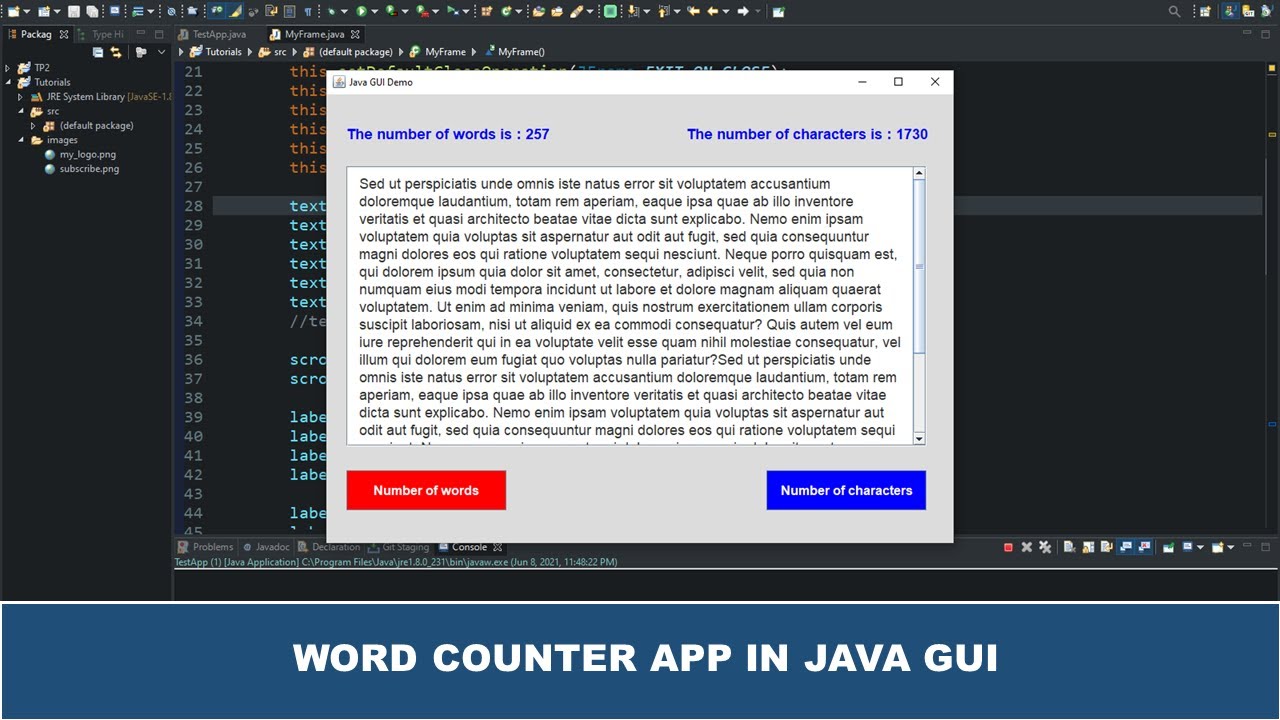Click inside the Lorem ipsum text area
Image resolution: width=1280 pixels, height=720 pixels.
pyautogui.click(x=630, y=306)
